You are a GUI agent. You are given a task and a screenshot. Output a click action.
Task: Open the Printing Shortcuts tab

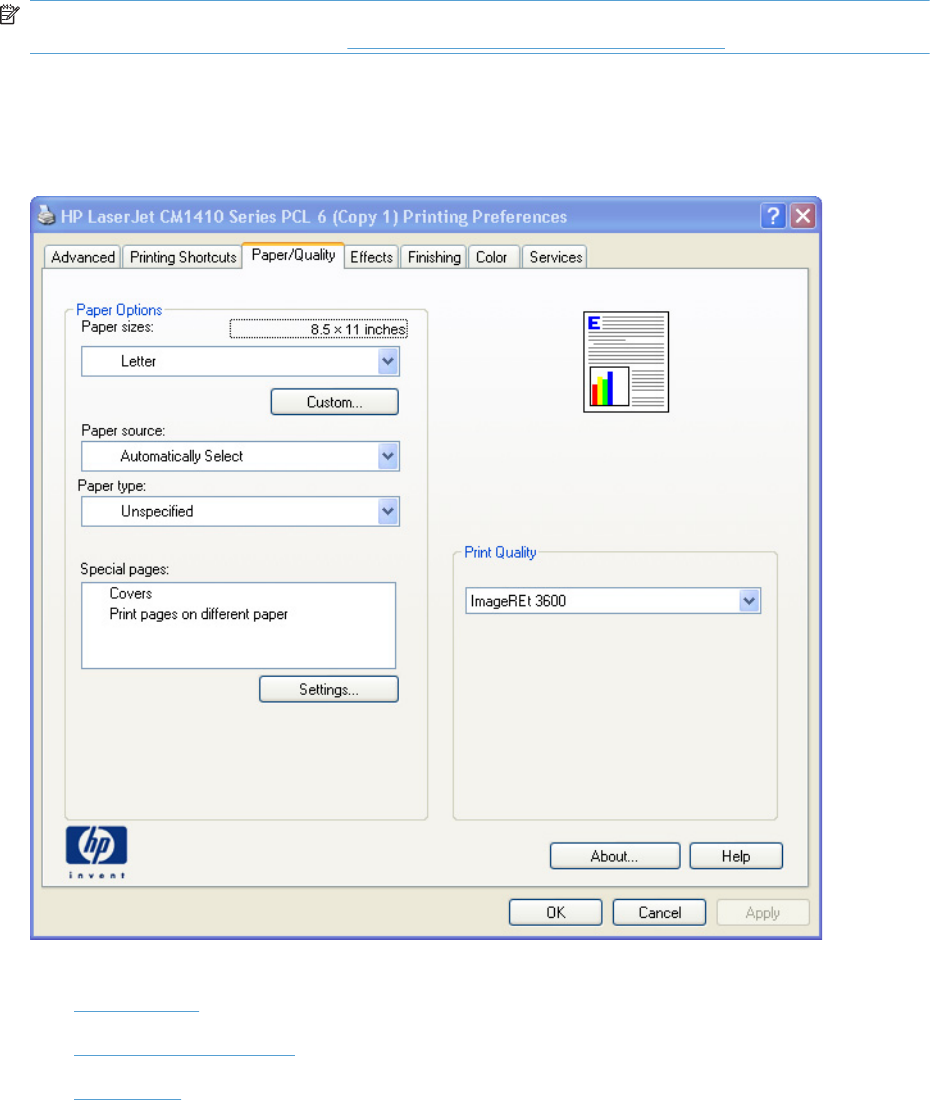pos(183,257)
